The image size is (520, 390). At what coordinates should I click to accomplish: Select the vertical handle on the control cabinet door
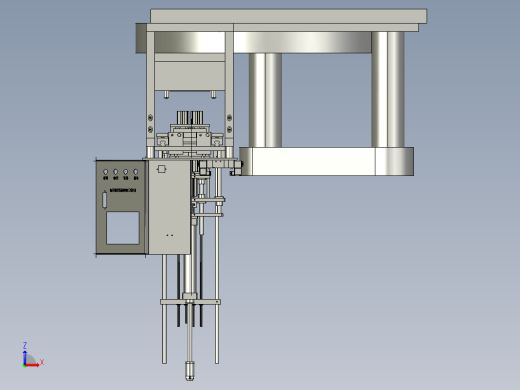[104, 199]
